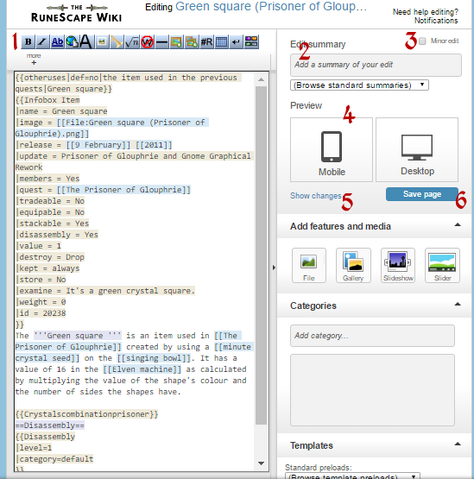Click the '|members = Yes' line
Viewport: 474px width, 479px height.
pyautogui.click(x=48, y=179)
